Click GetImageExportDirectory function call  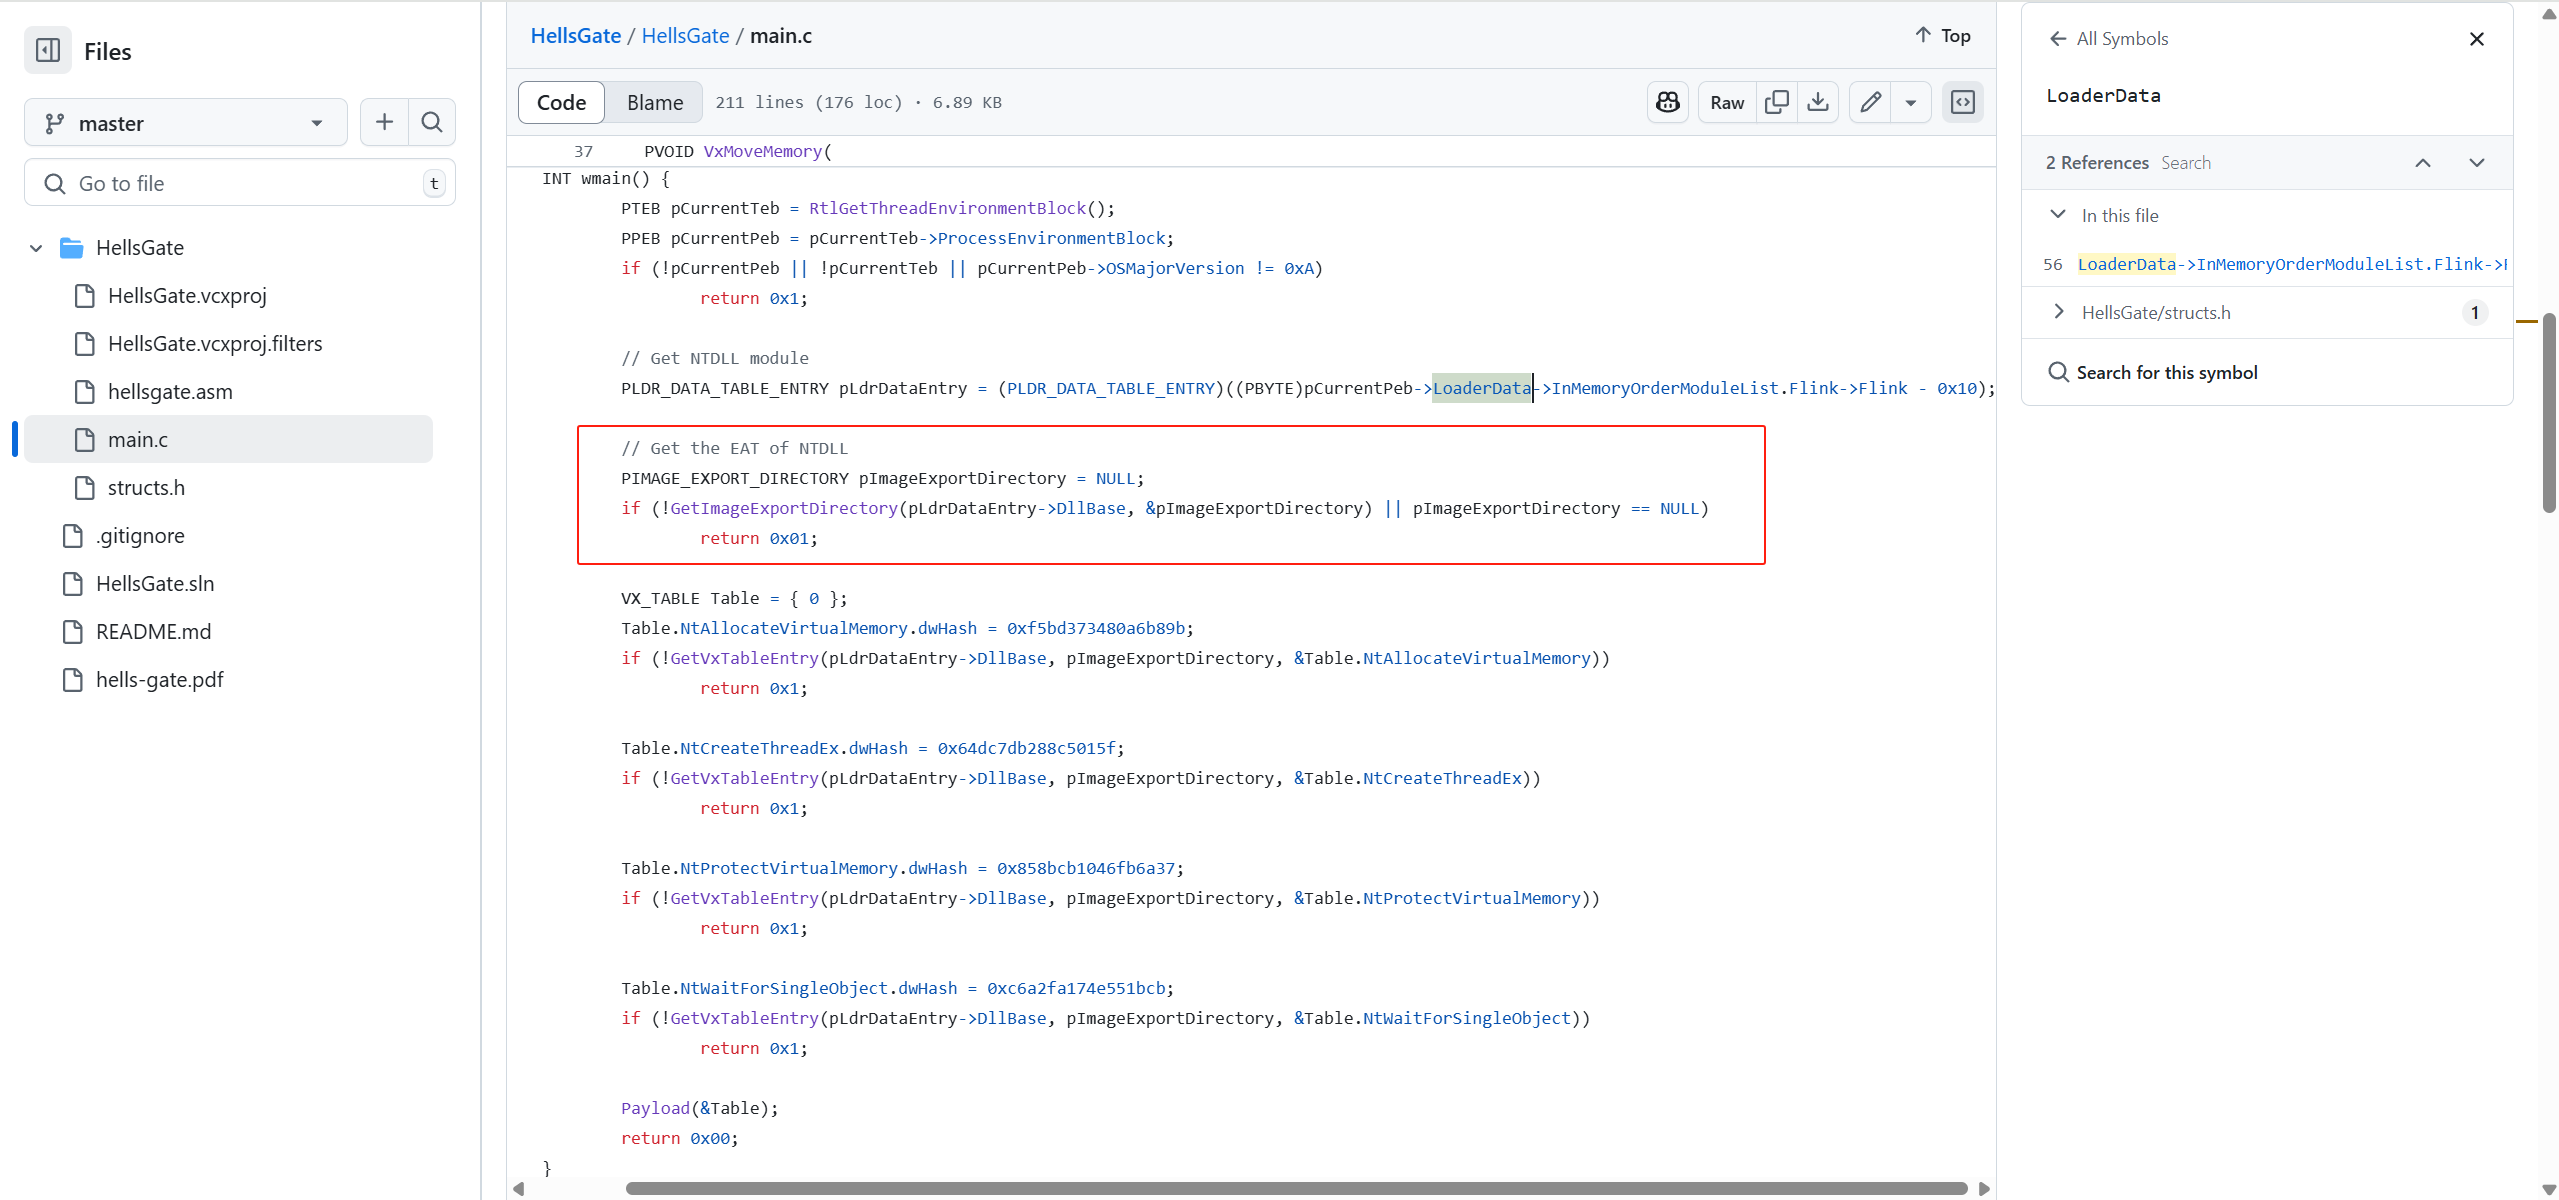click(x=785, y=508)
